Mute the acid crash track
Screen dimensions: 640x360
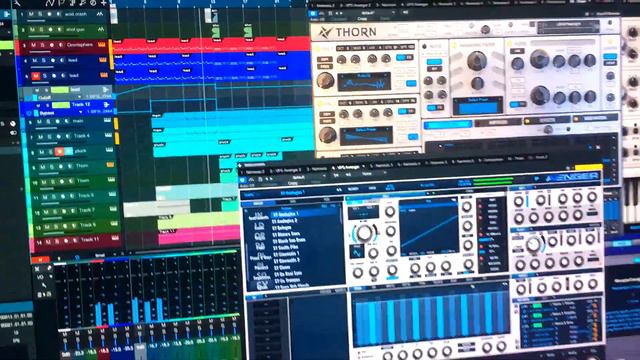pyautogui.click(x=31, y=14)
